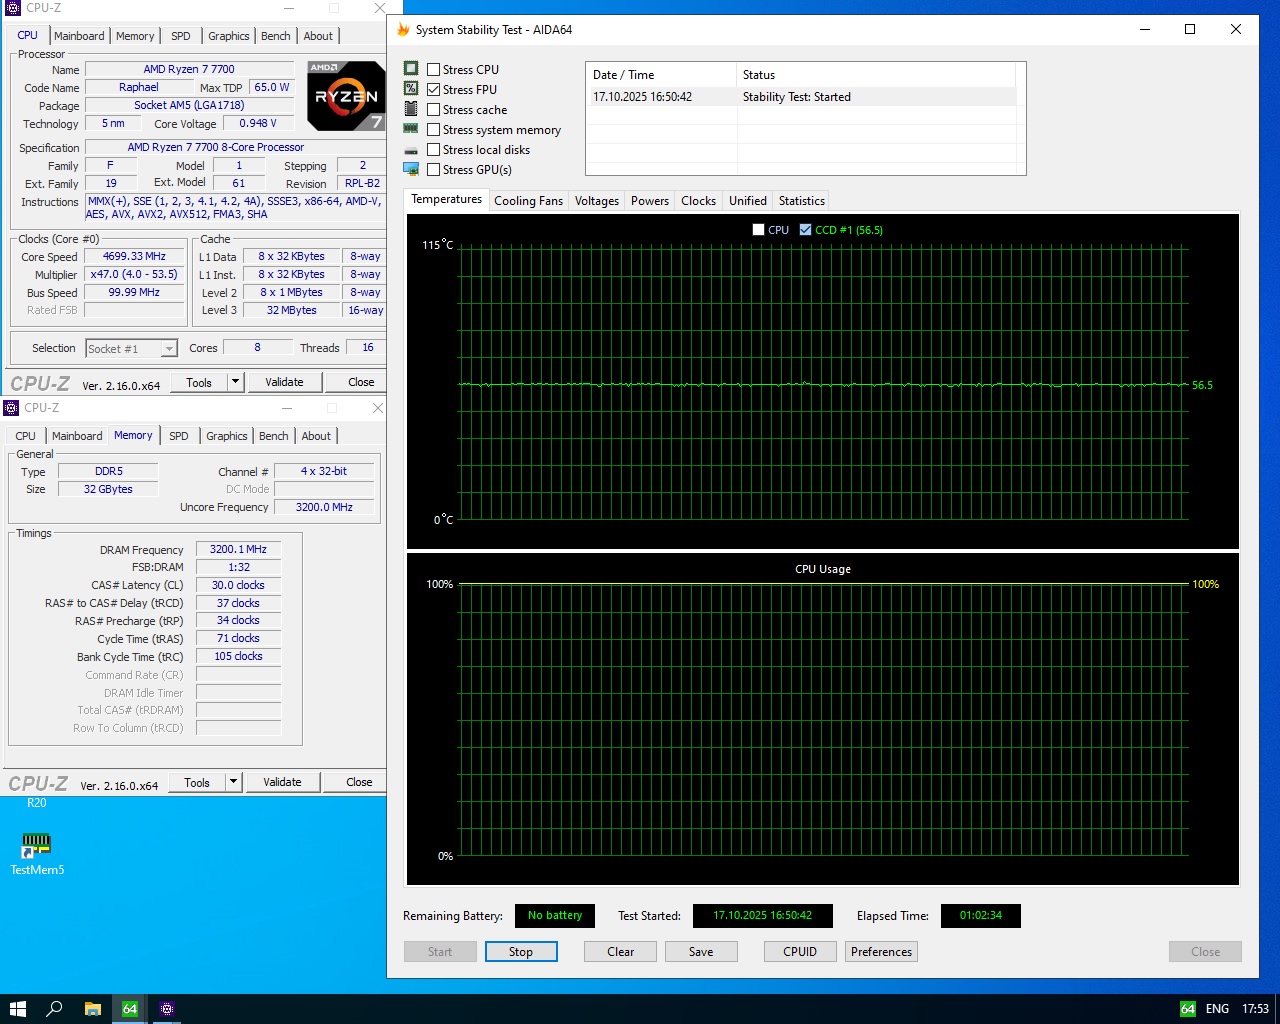The width and height of the screenshot is (1280, 1024).
Task: Click the chip icon beside Stress CPU
Action: [411, 69]
